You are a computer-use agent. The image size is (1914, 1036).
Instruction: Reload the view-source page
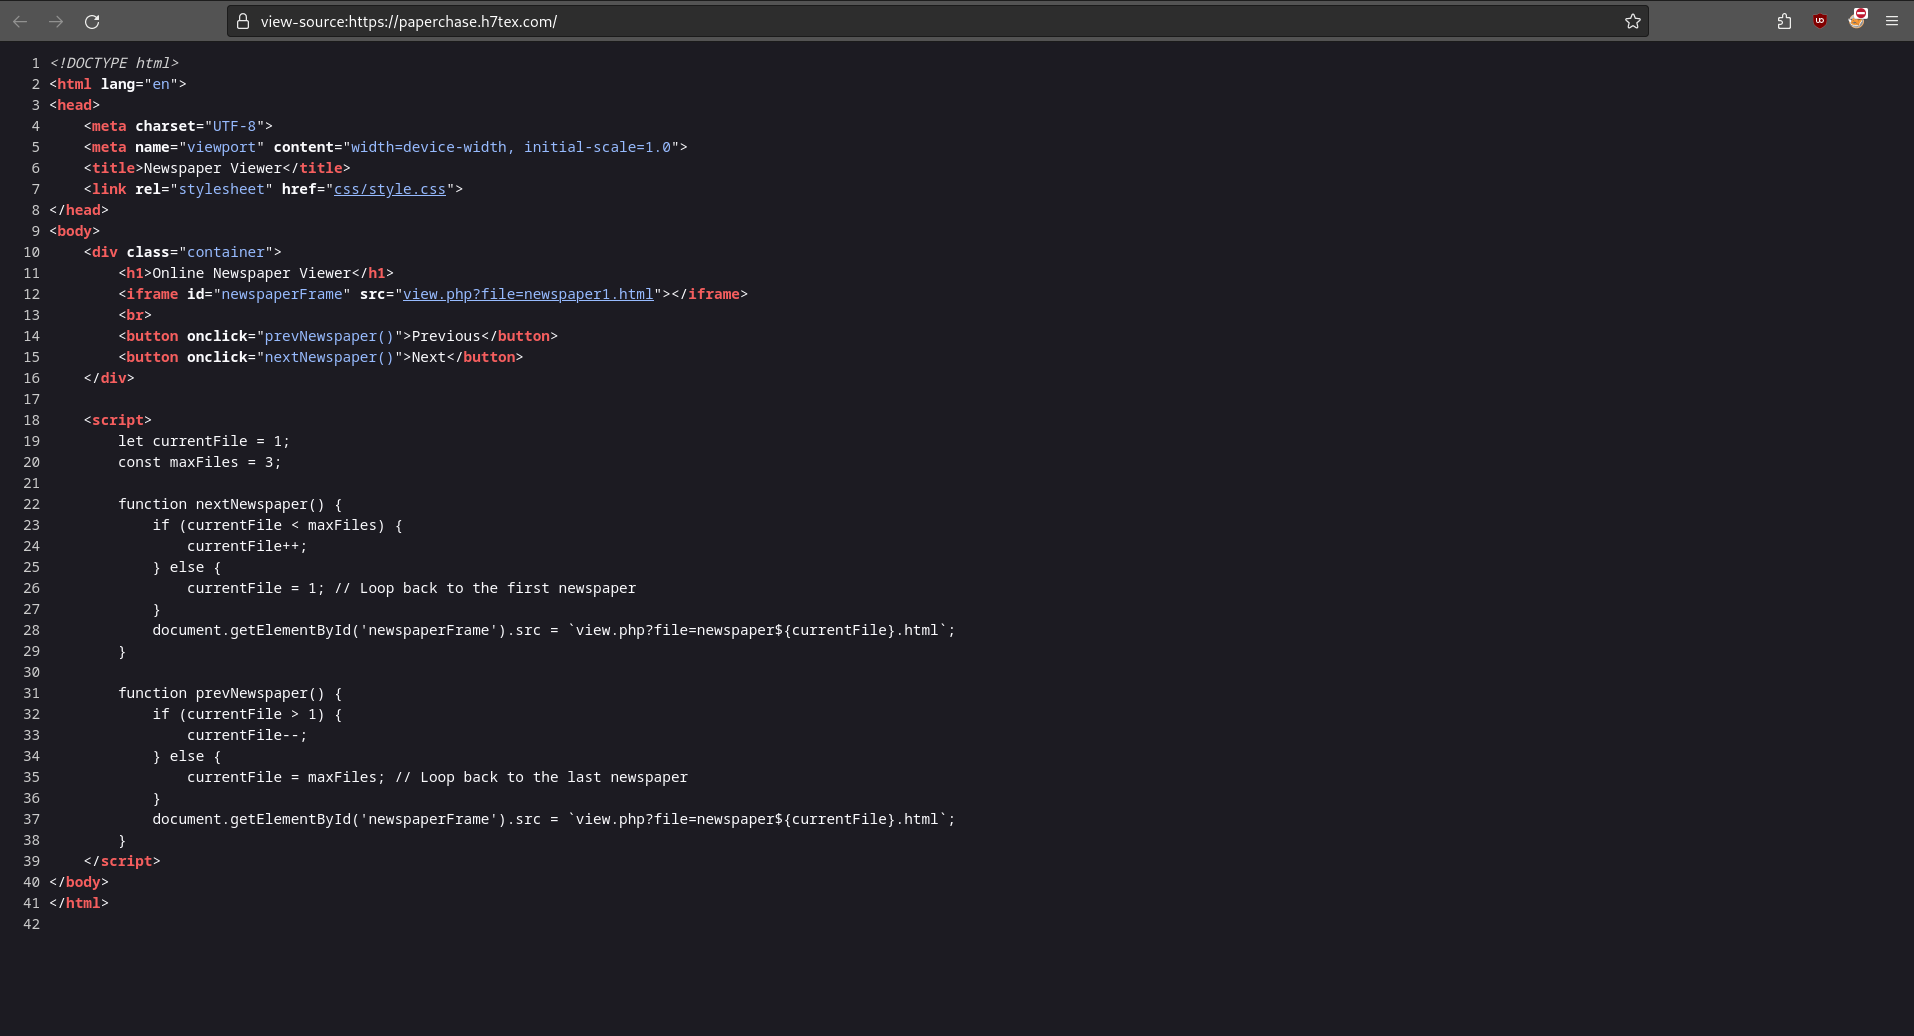(92, 21)
